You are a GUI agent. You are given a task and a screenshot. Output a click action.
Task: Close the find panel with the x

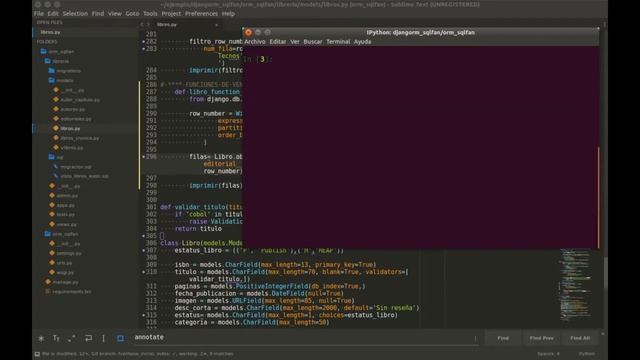[x=603, y=334]
